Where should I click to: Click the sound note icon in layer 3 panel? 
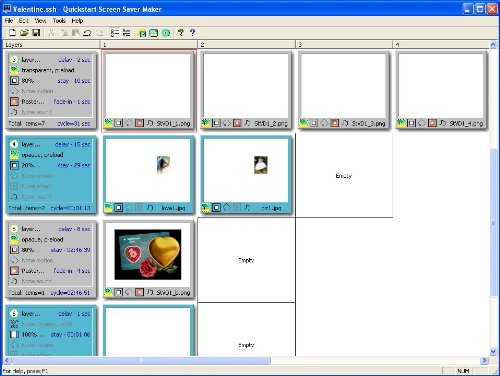point(14,112)
